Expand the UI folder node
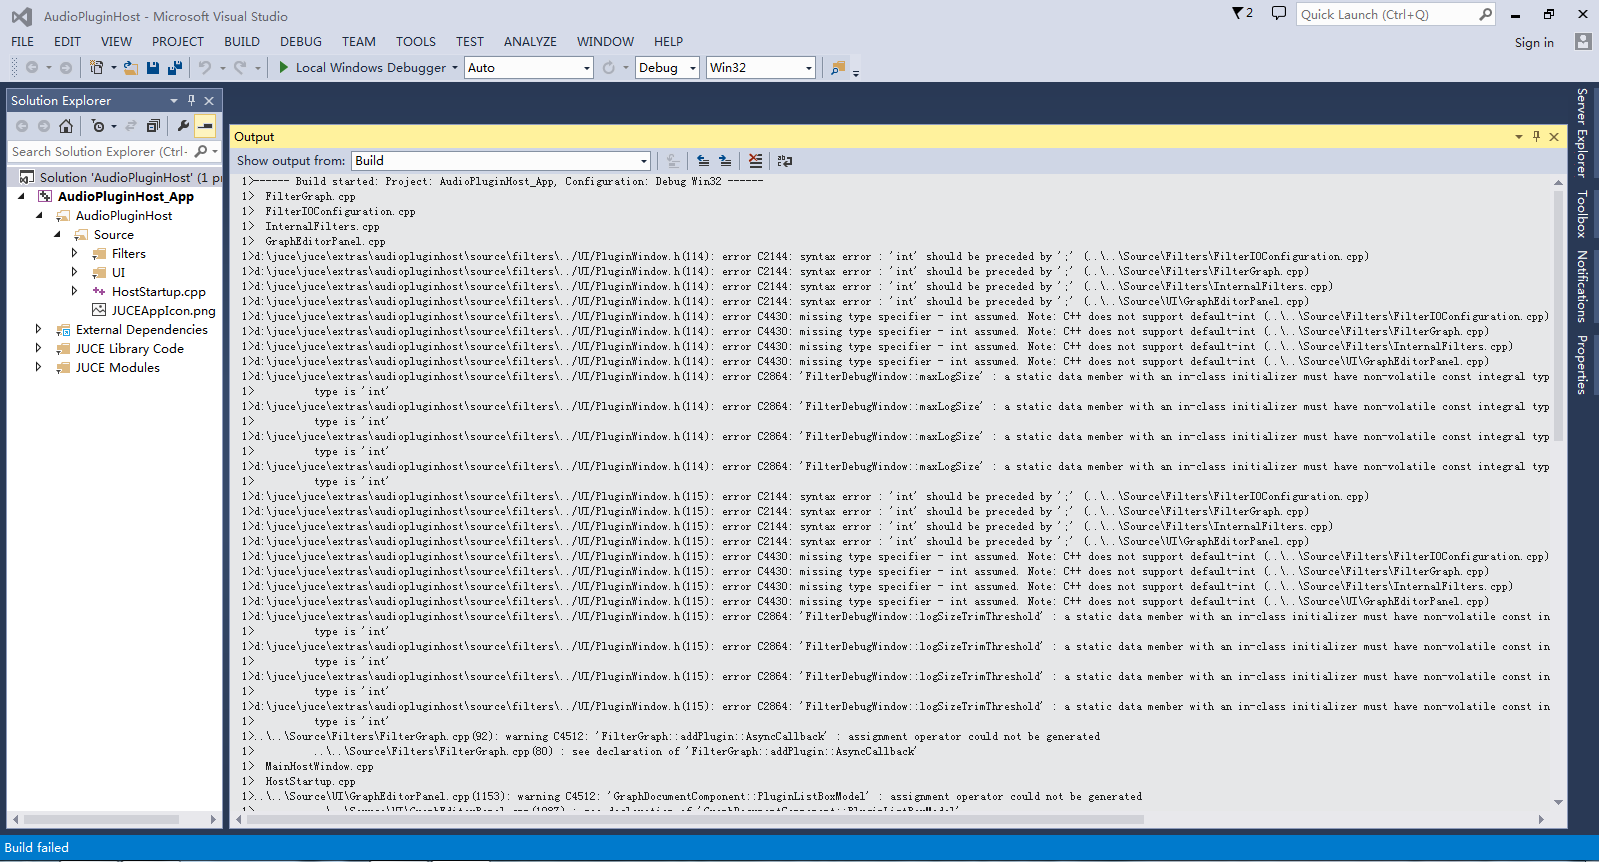The width and height of the screenshot is (1599, 862). click(x=74, y=272)
